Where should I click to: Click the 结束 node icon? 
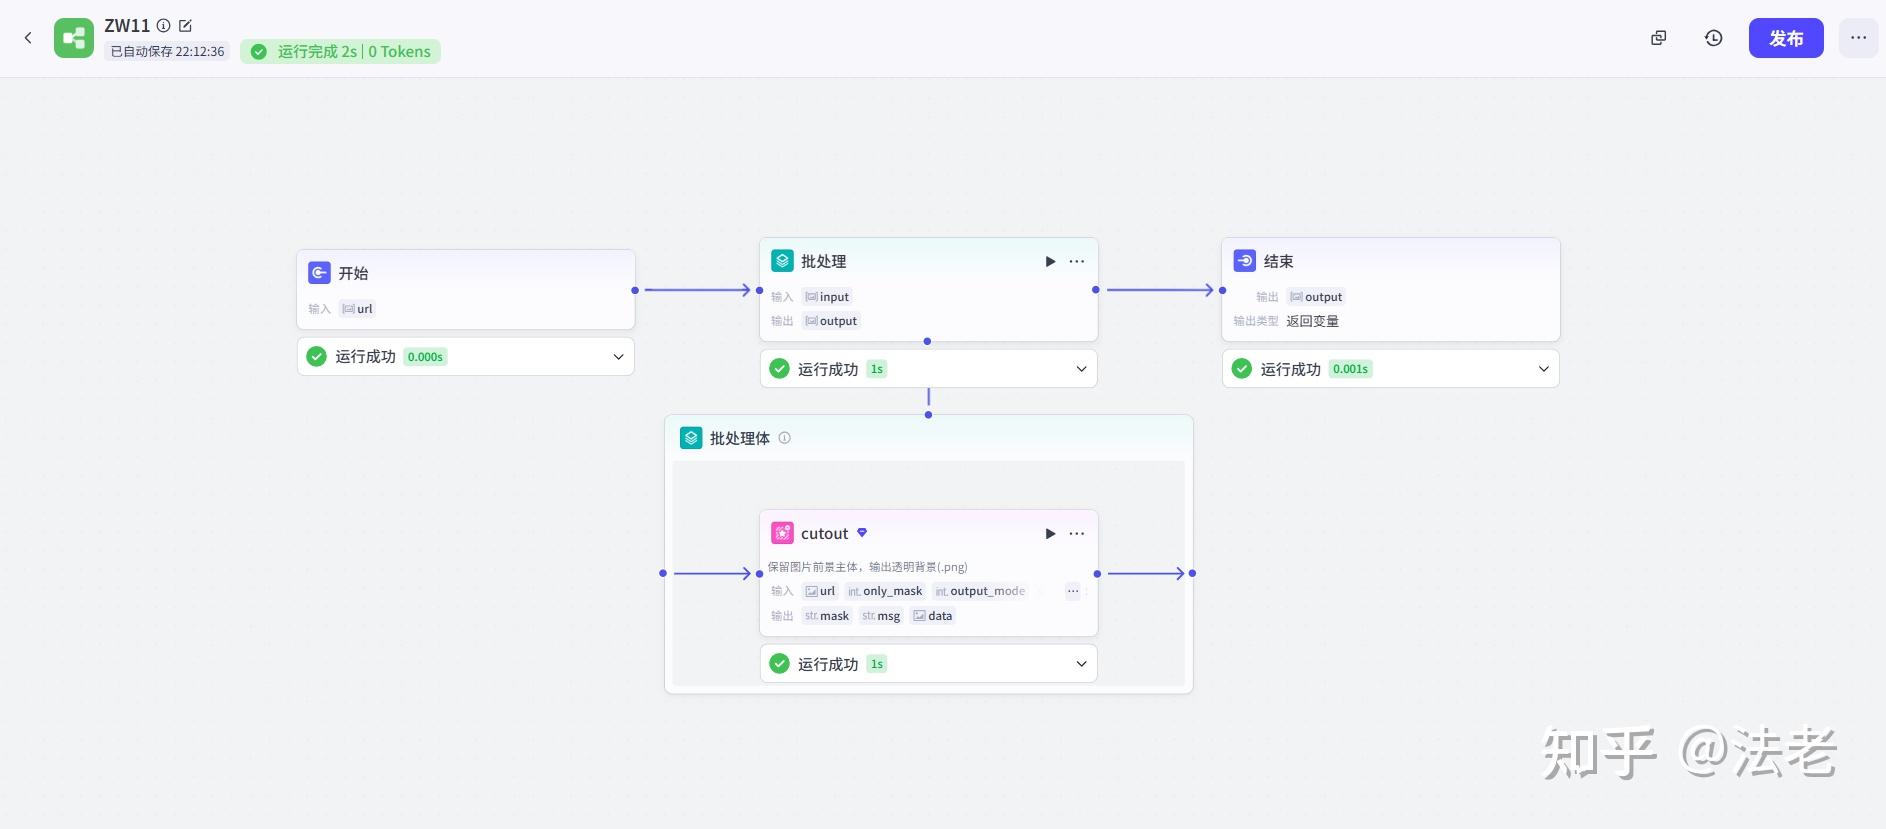1244,261
